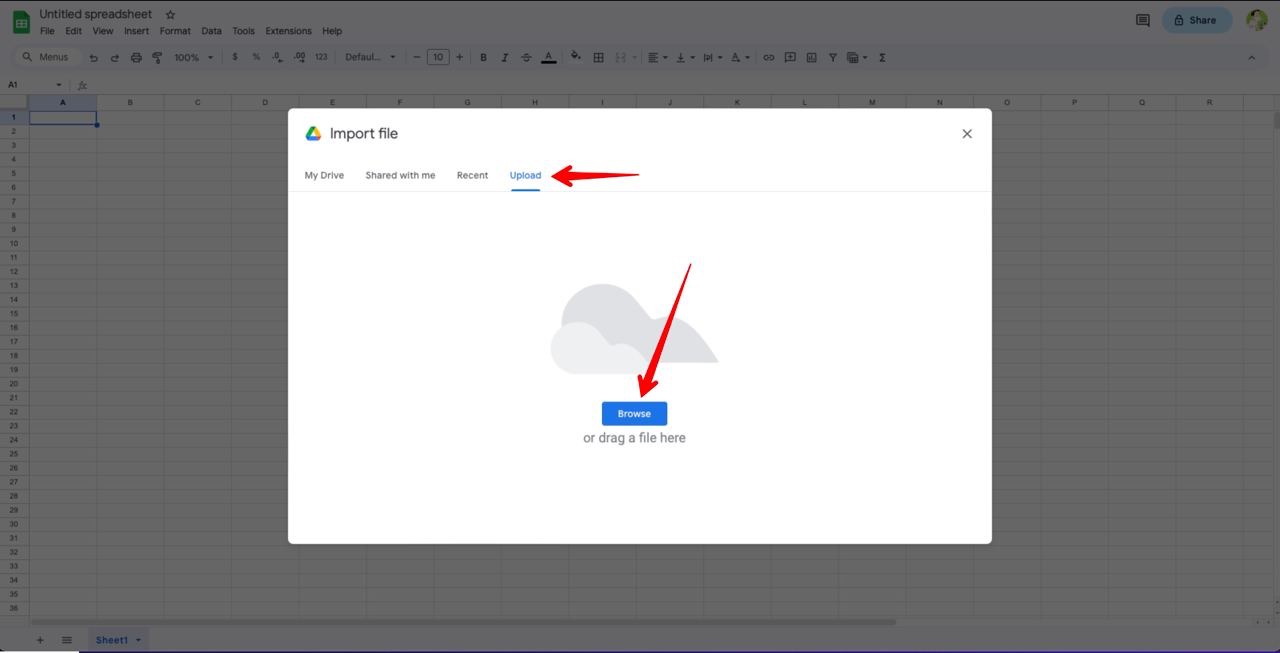Image resolution: width=1280 pixels, height=653 pixels.
Task: Toggle italic text formatting
Action: (x=504, y=58)
